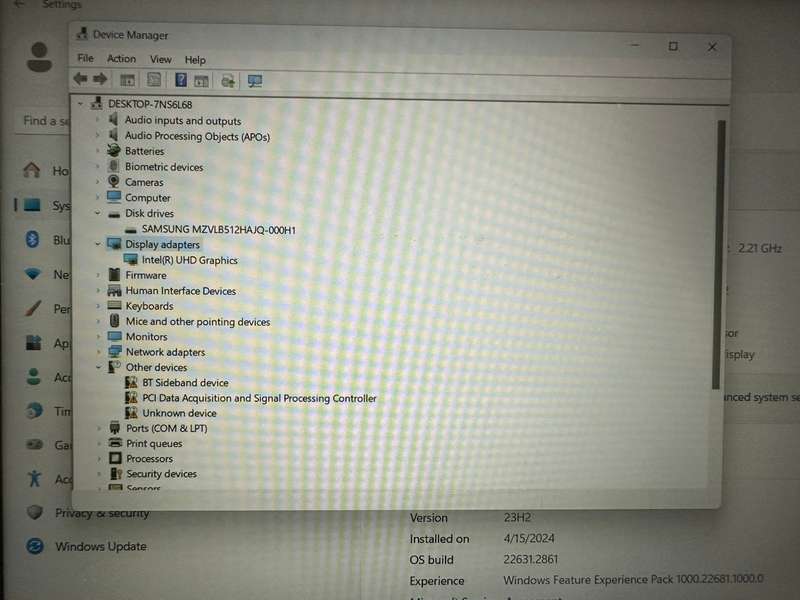Open Privacy & security in Settings sidebar

coord(102,513)
